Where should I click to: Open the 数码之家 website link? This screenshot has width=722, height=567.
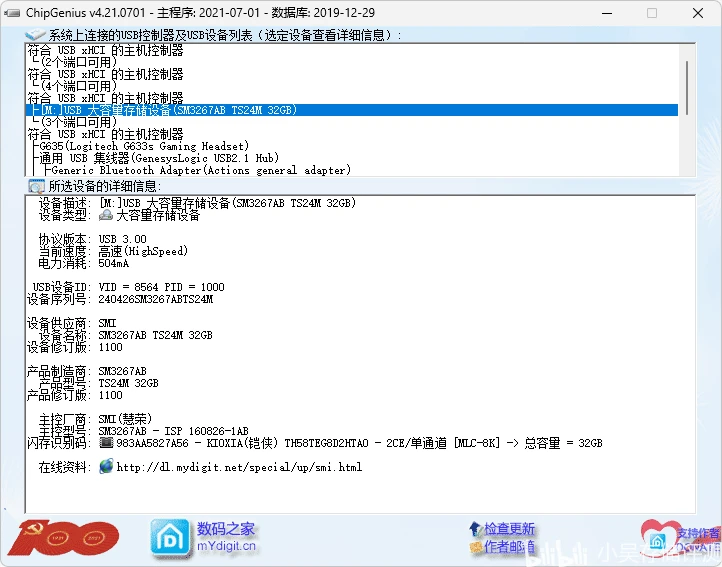pyautogui.click(x=226, y=529)
